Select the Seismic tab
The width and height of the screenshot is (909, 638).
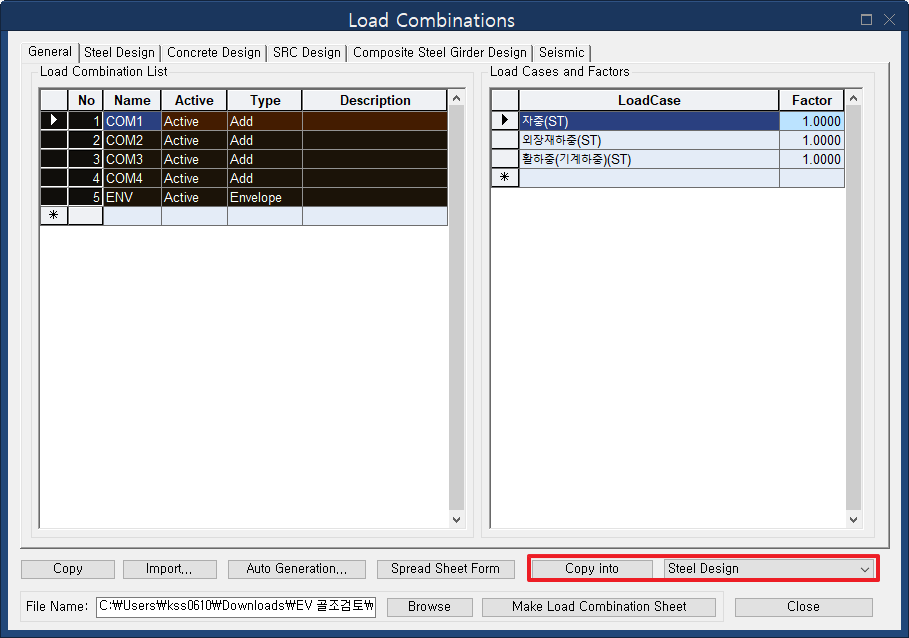[562, 53]
